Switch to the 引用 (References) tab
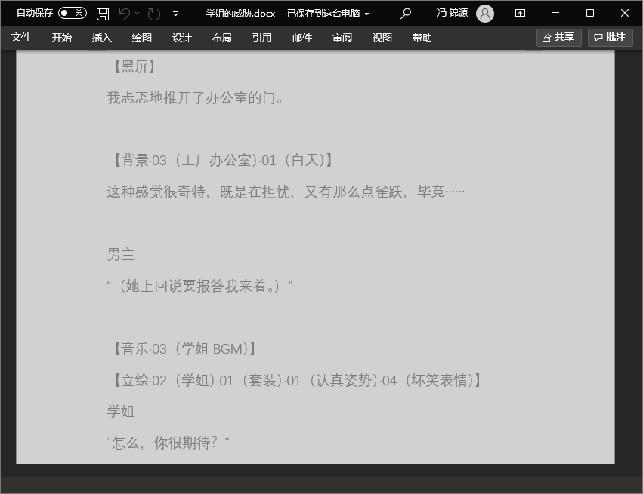 coord(262,38)
